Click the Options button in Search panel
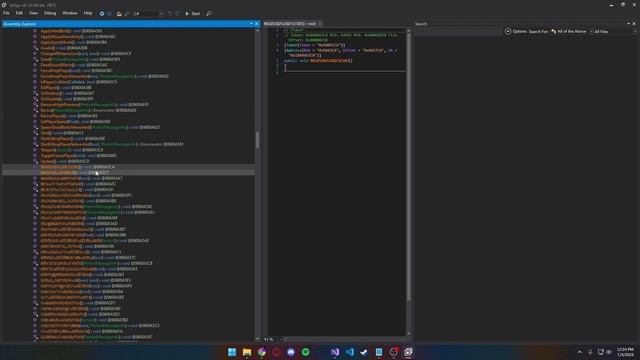 (x=516, y=31)
